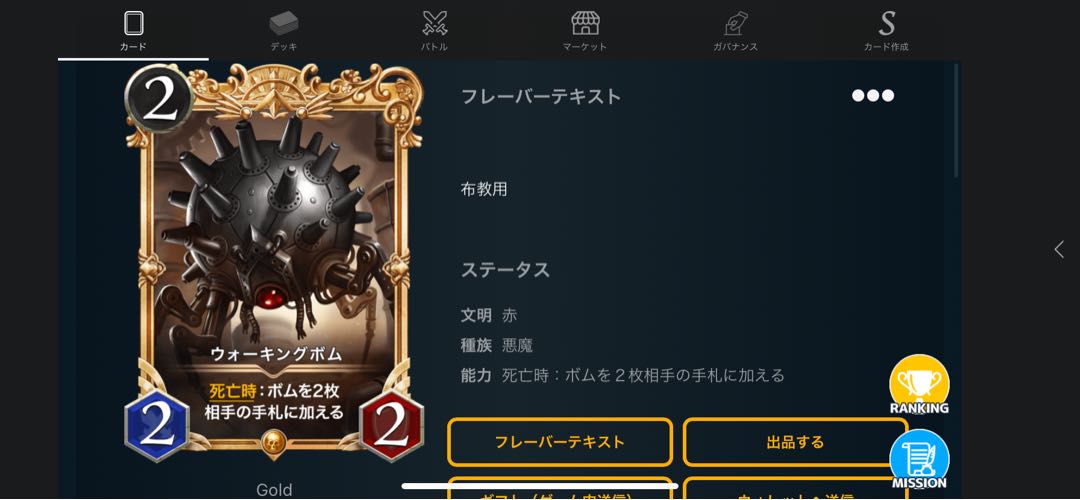
Task: Tap the blue attack value hexagon
Action: 157,426
